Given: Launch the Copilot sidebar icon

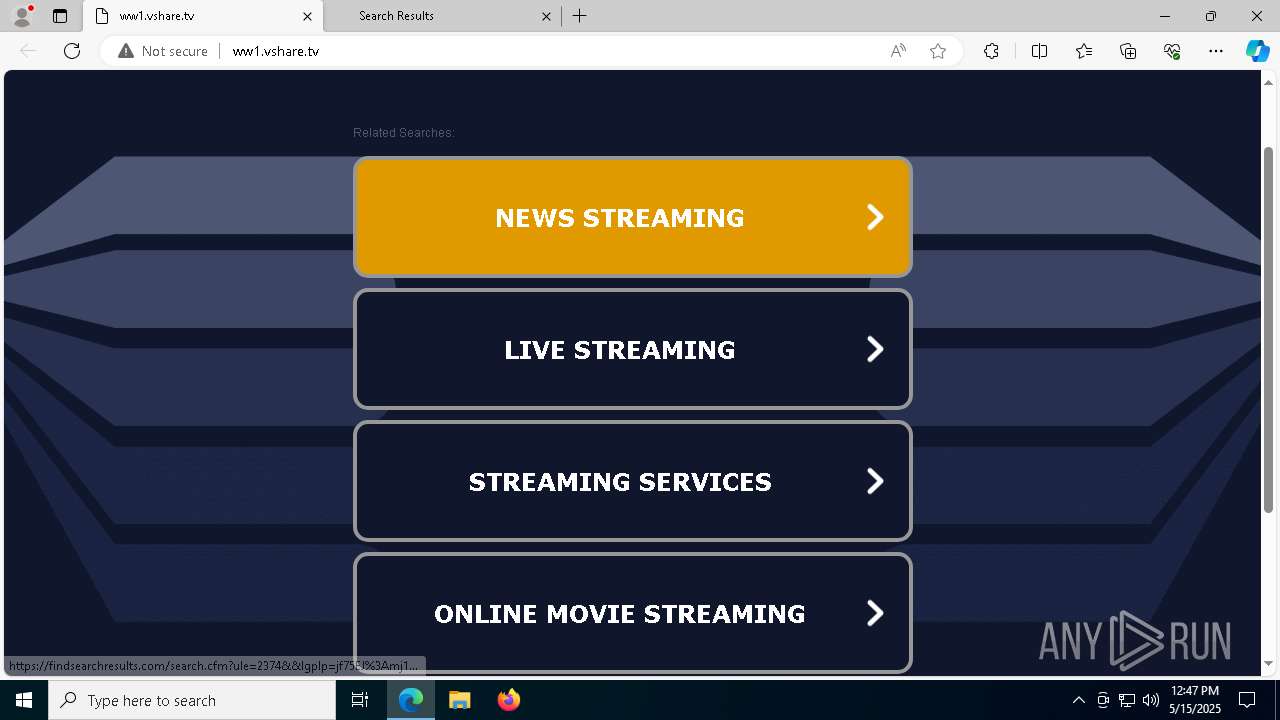Looking at the screenshot, I should [1257, 51].
